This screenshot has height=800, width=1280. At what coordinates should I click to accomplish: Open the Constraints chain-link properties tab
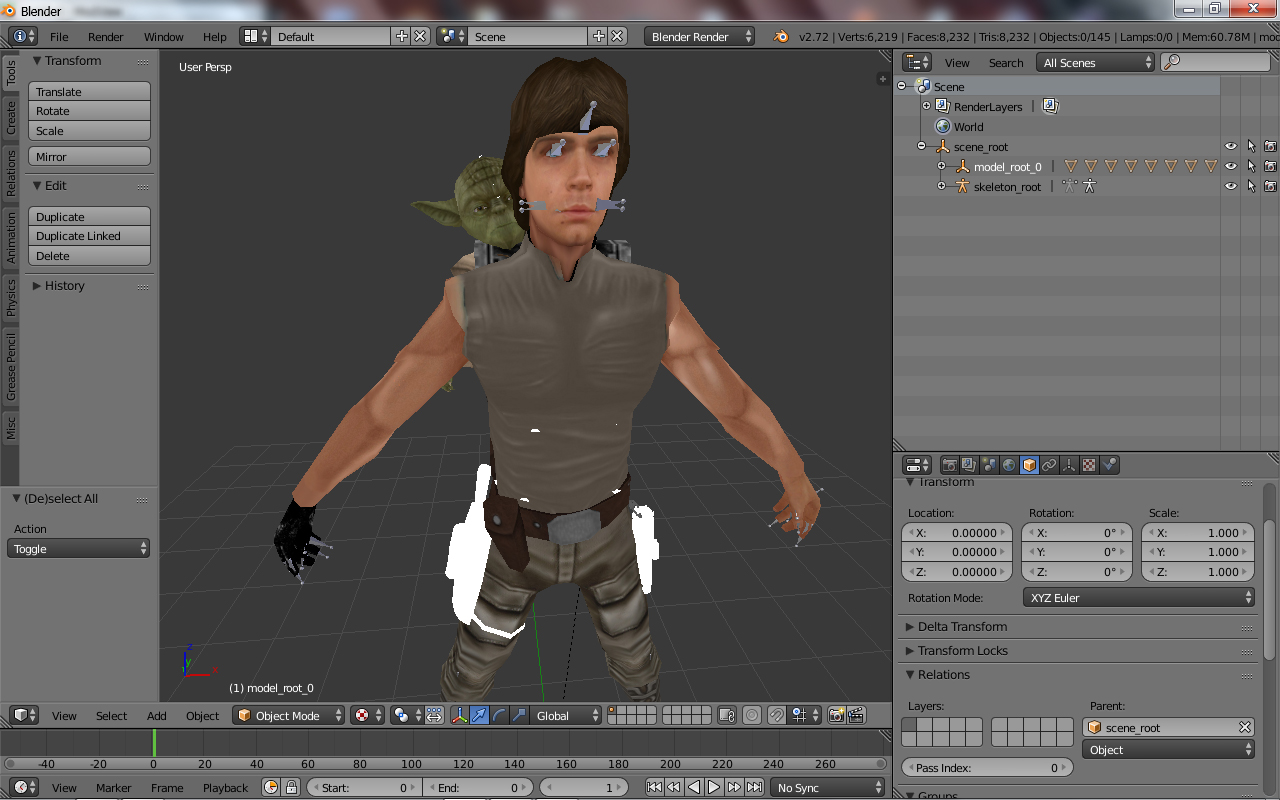click(1049, 465)
